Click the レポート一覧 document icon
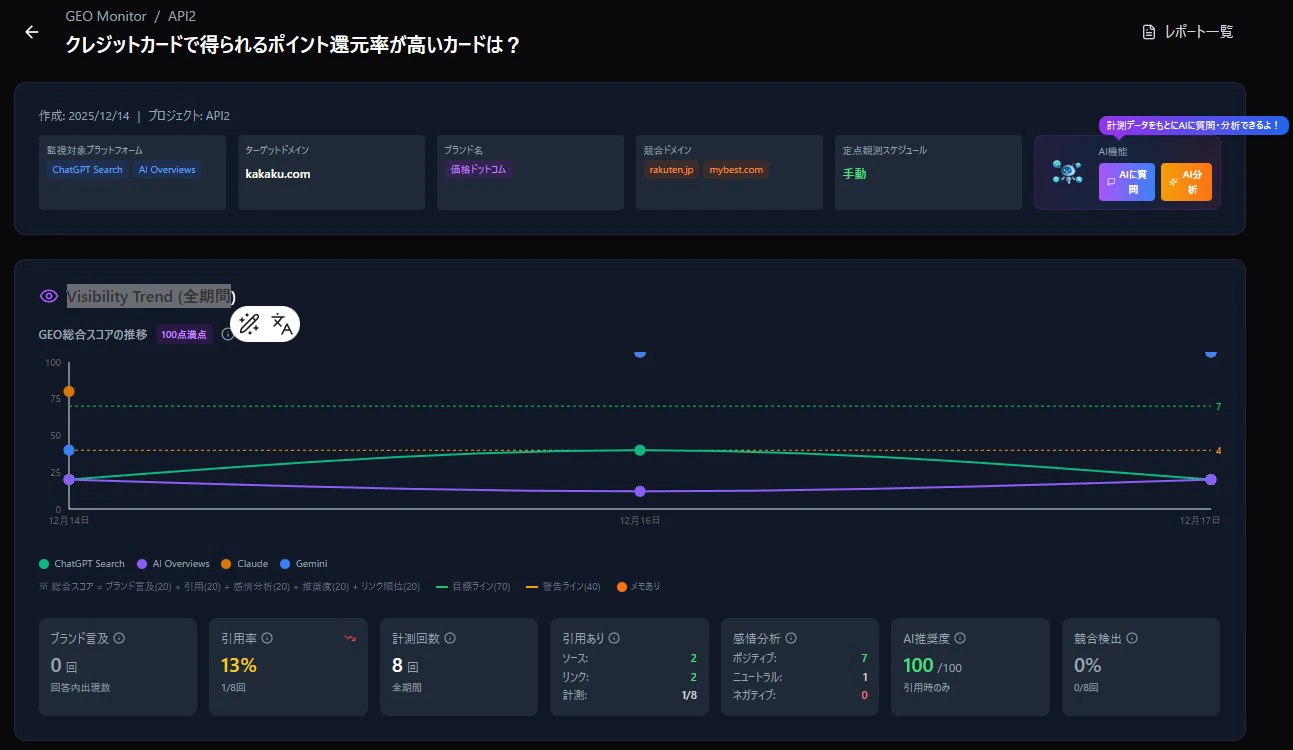 coord(1148,31)
